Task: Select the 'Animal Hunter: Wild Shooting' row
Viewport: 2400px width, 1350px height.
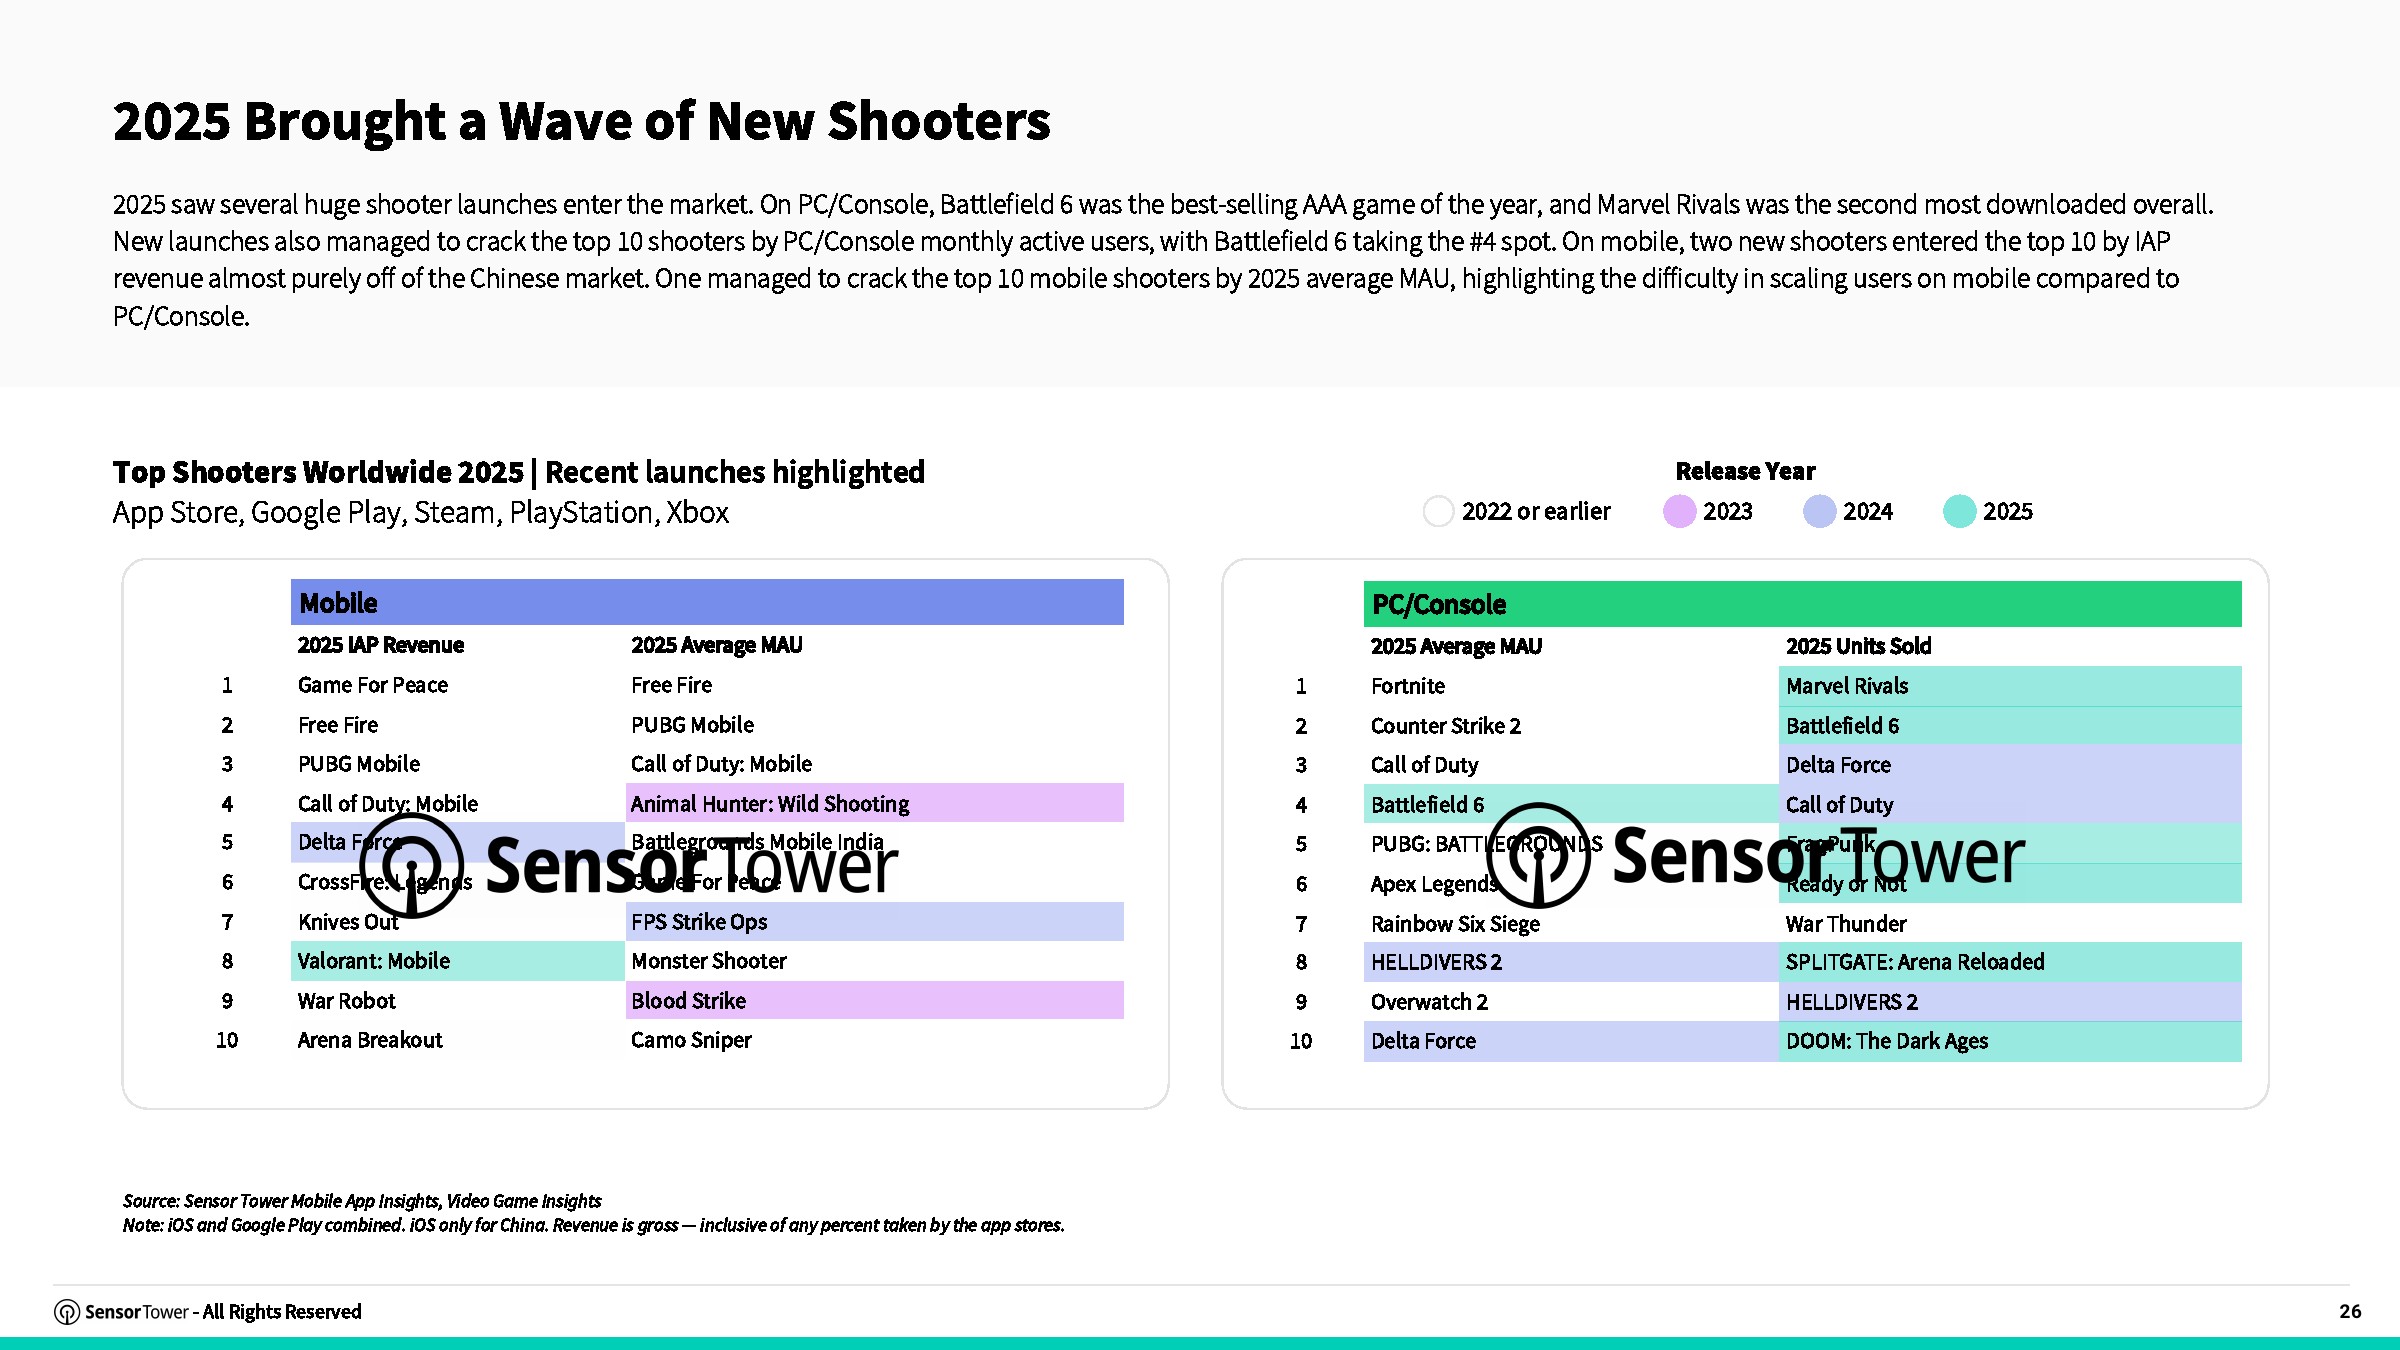Action: tap(874, 803)
